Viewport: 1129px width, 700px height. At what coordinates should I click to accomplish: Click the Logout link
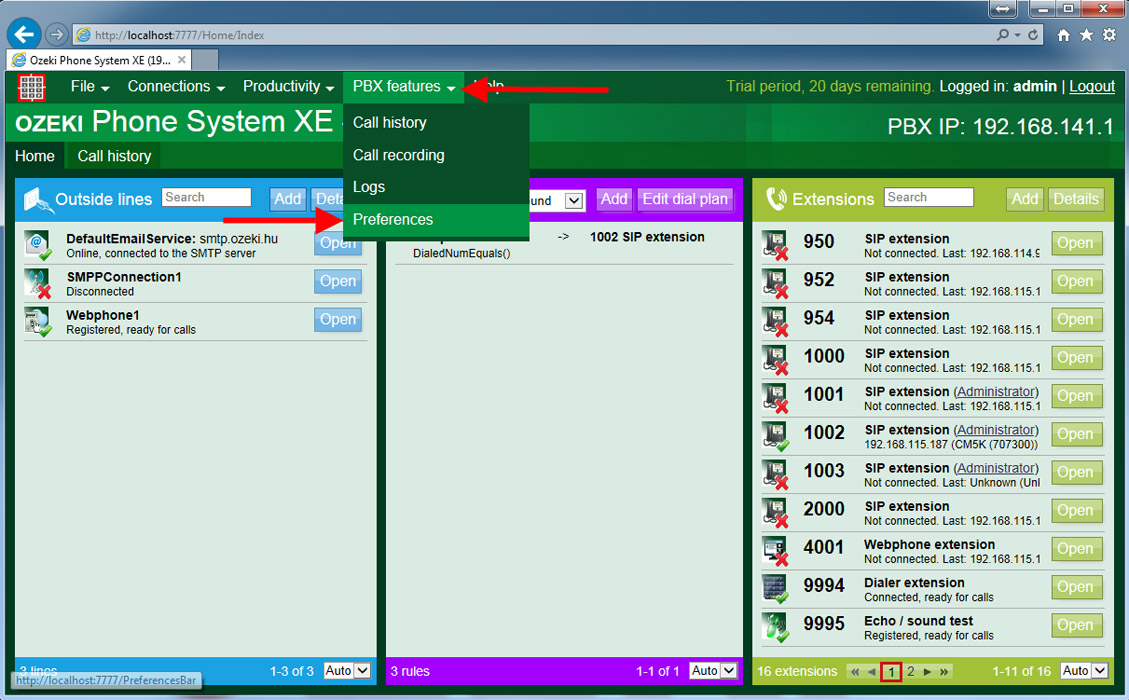pyautogui.click(x=1092, y=86)
